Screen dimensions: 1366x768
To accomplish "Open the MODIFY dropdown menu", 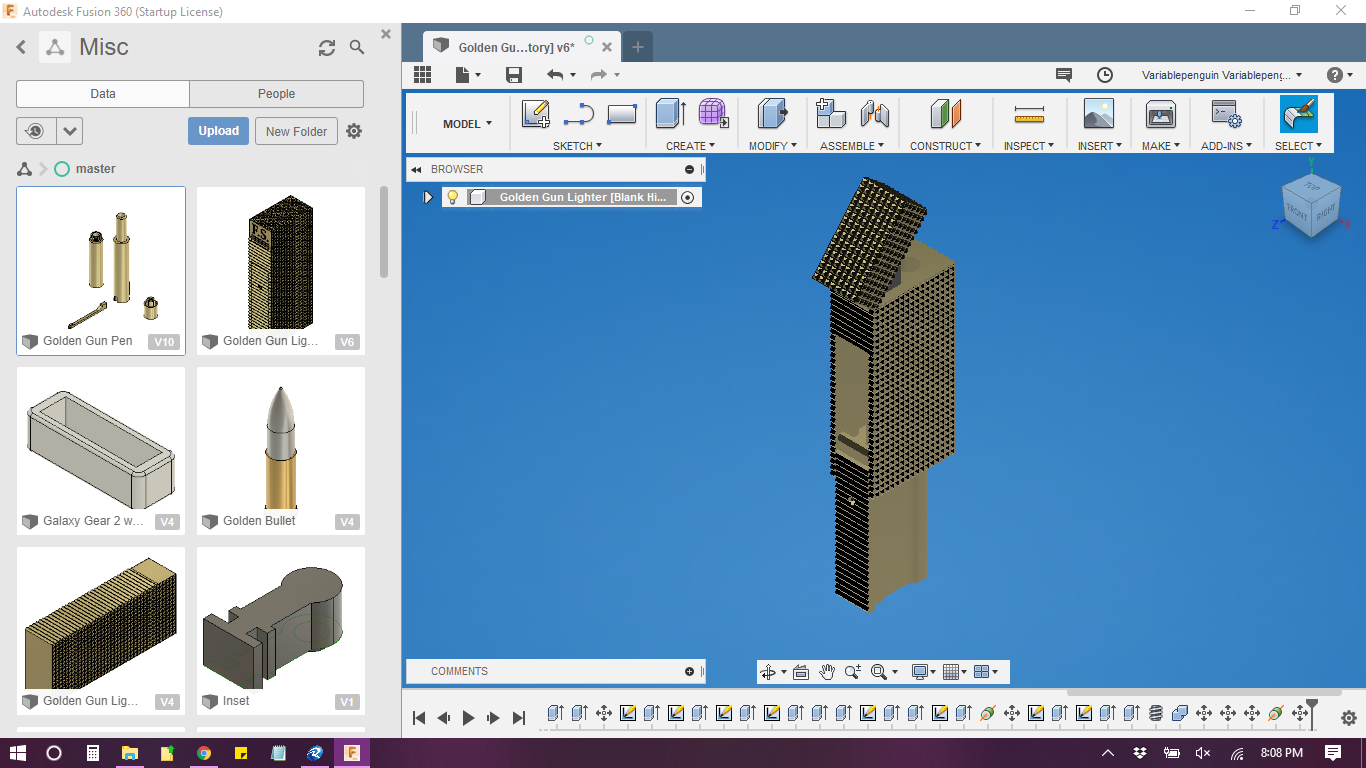I will tap(773, 146).
